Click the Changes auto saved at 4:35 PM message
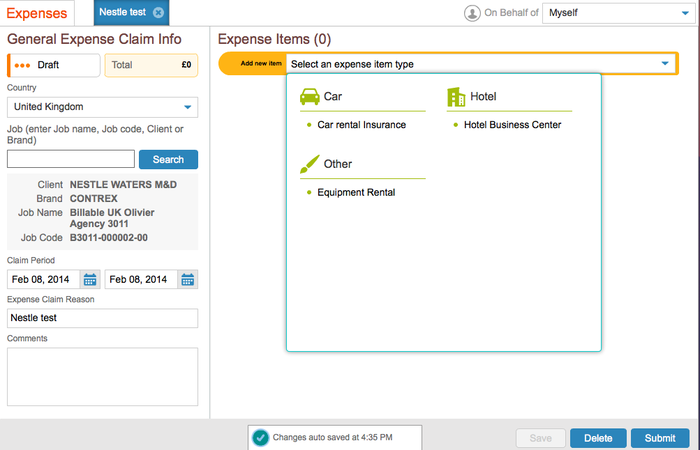 (x=333, y=438)
